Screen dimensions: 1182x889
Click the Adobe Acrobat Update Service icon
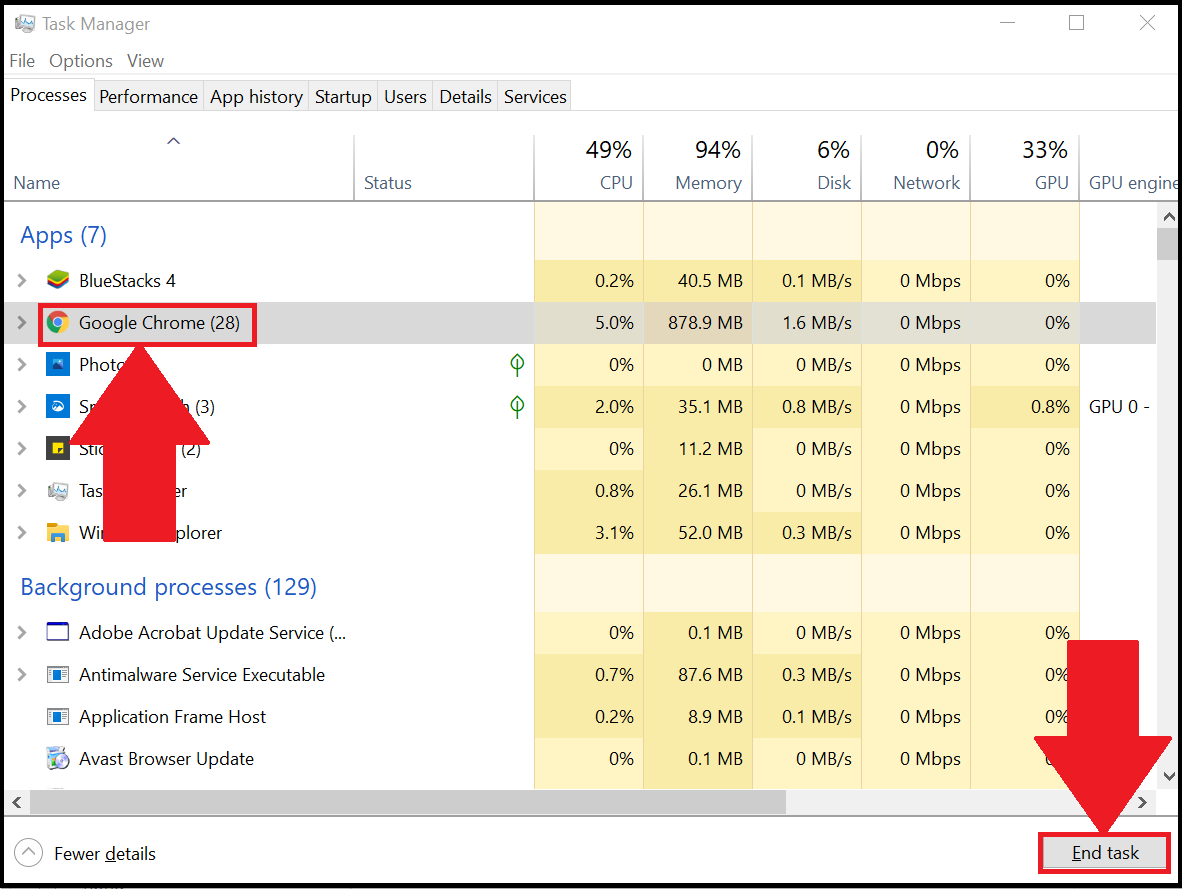(x=58, y=633)
